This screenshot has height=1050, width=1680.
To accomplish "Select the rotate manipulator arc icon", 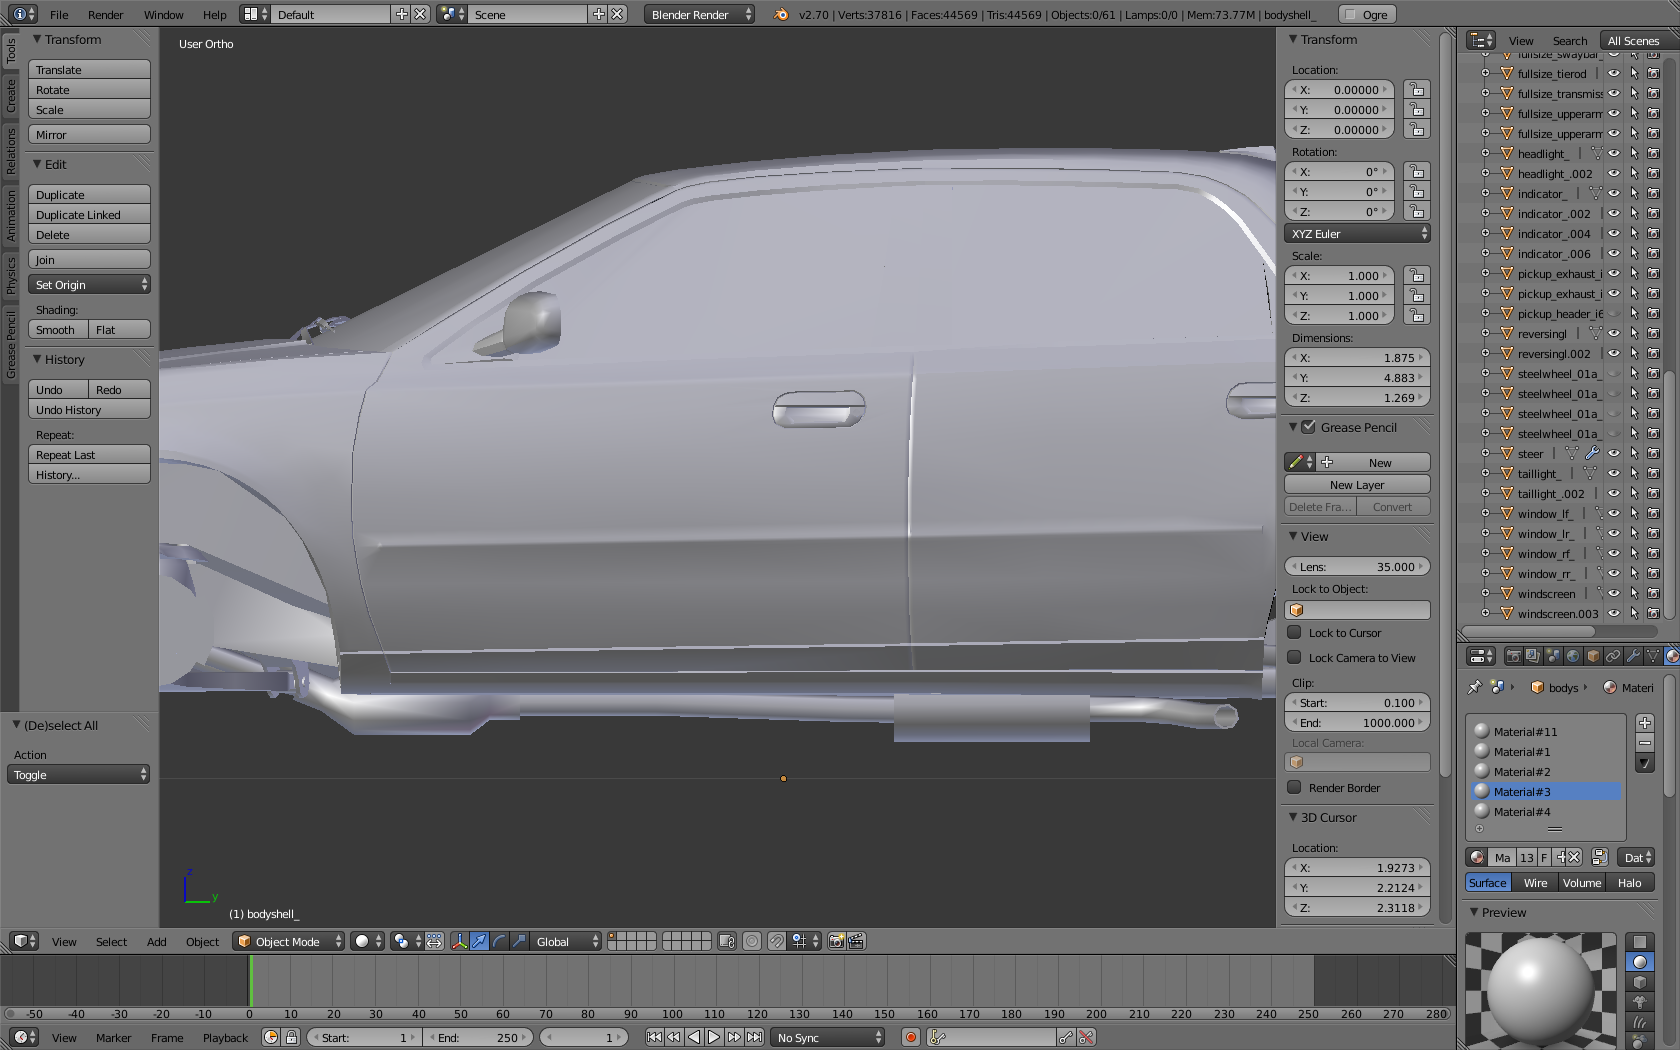I will 499,941.
